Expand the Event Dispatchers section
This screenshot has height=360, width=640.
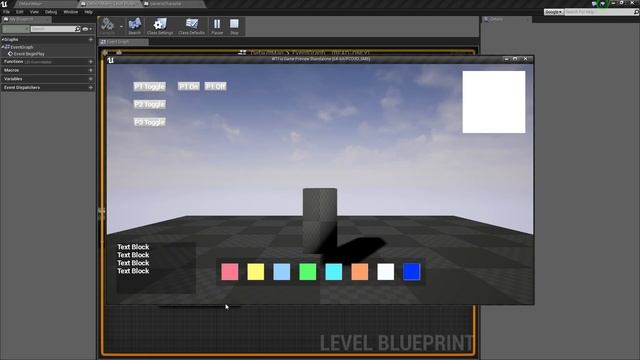22,87
